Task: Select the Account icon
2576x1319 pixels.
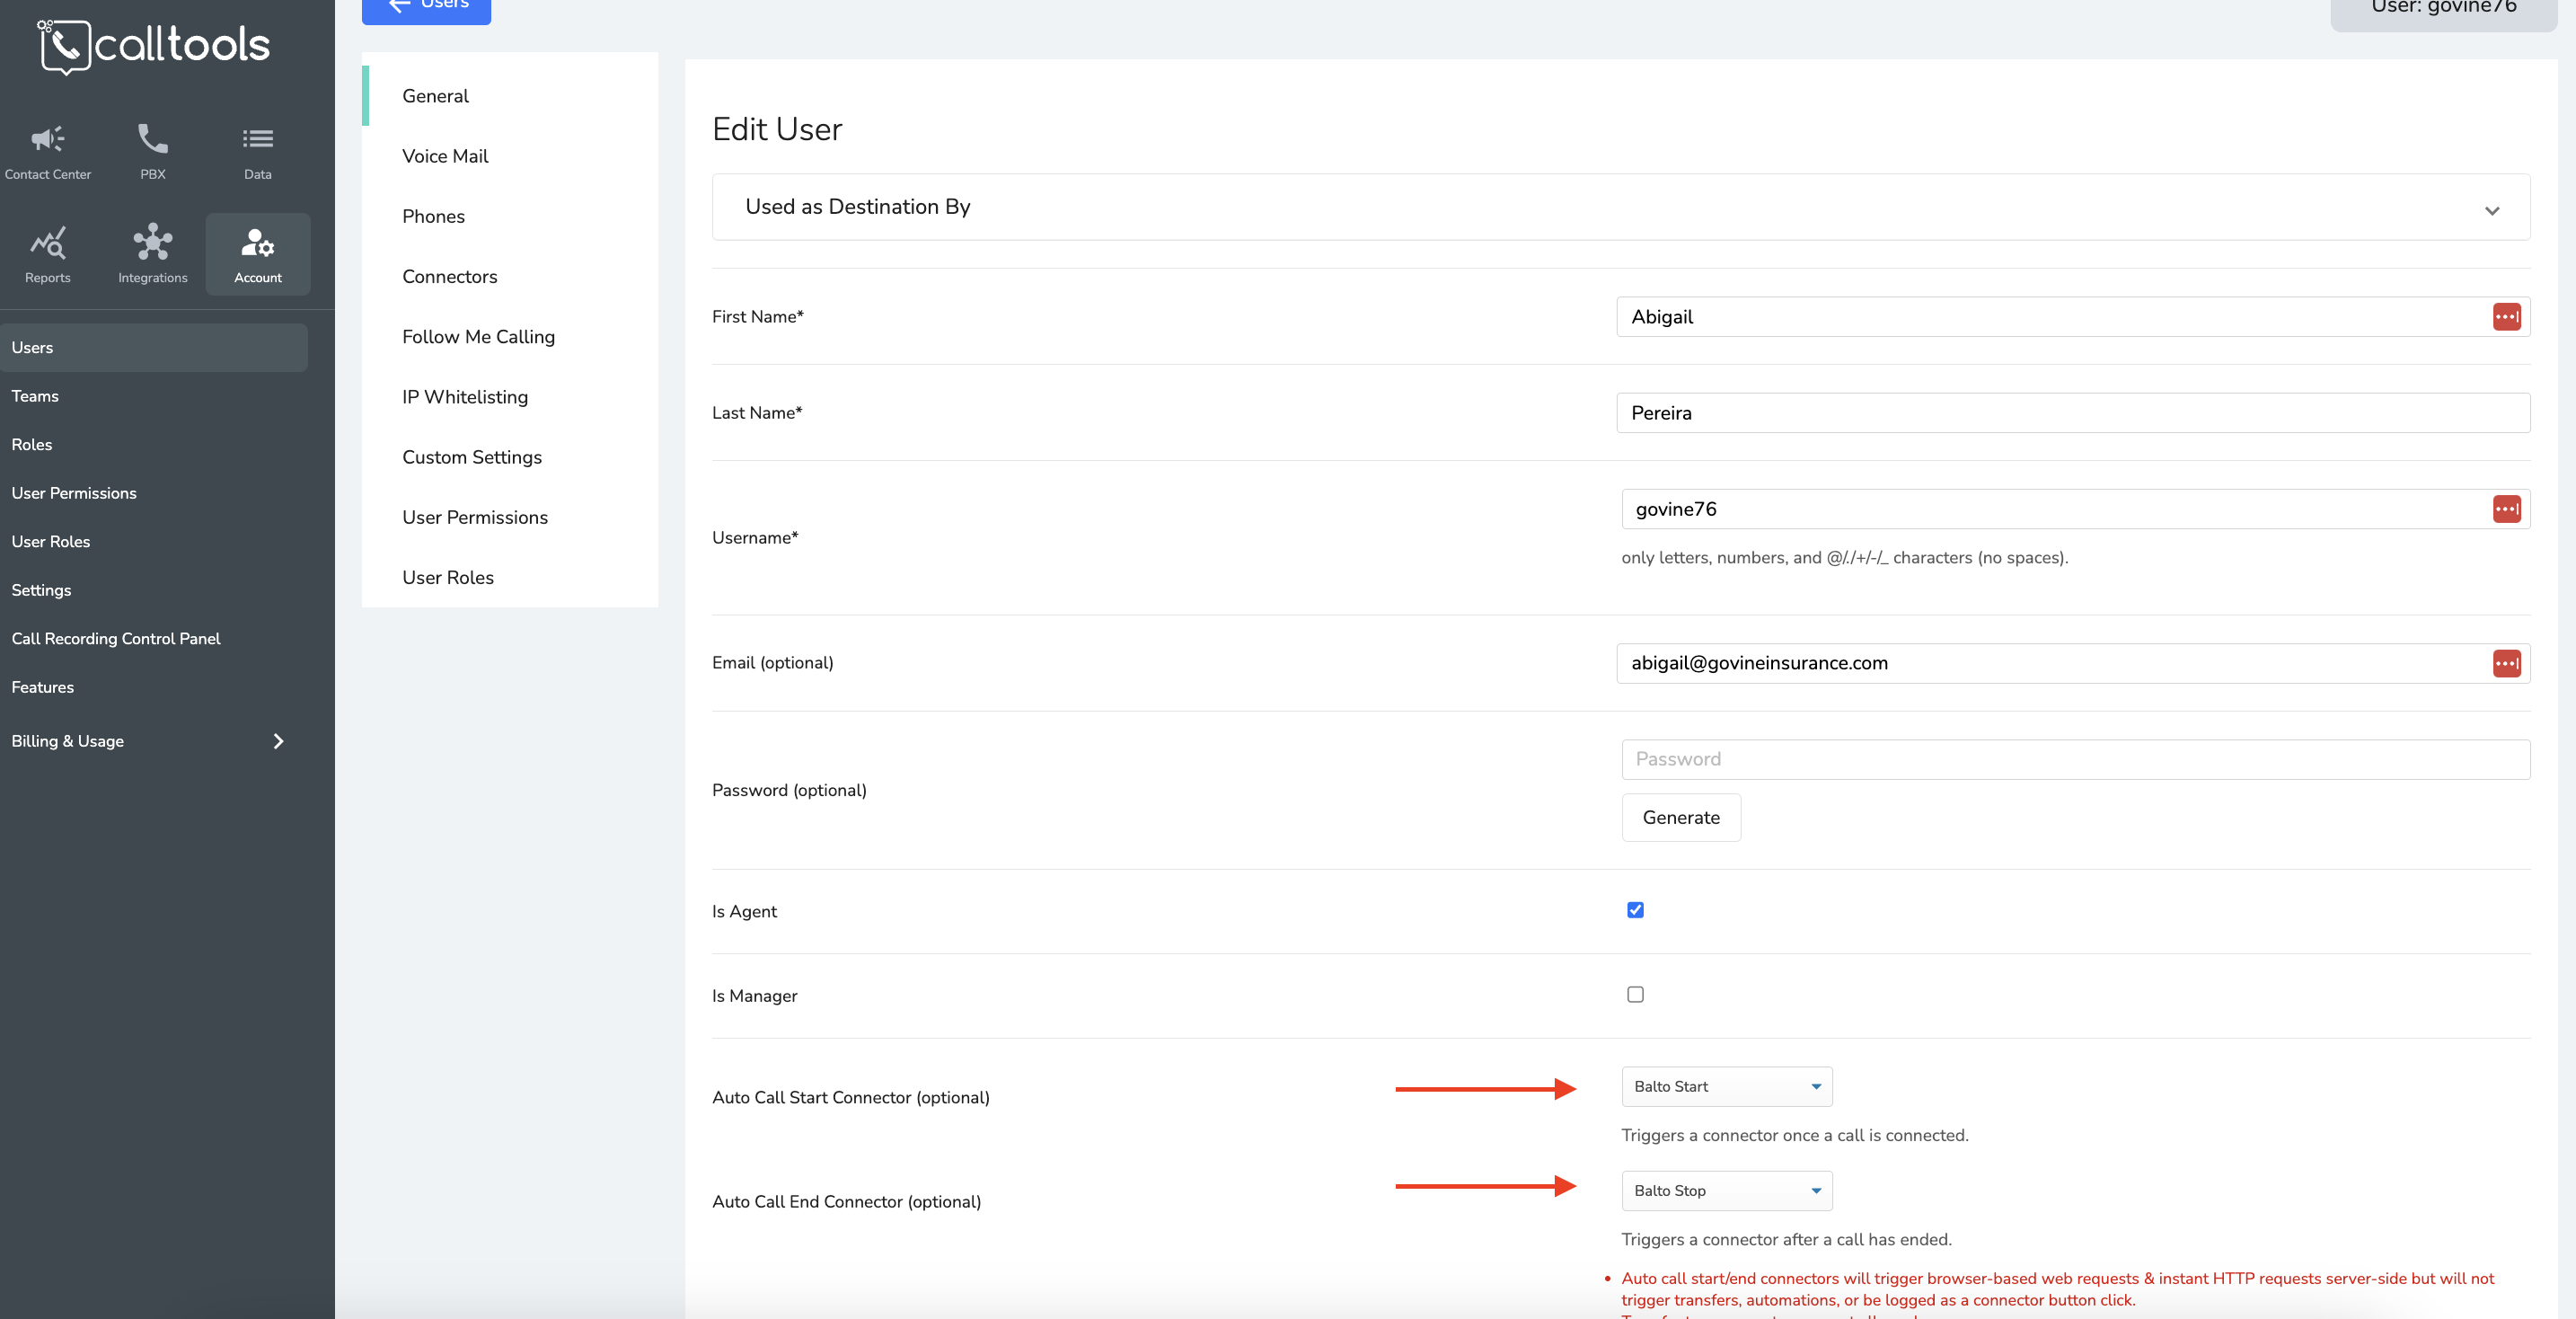Action: click(x=257, y=253)
